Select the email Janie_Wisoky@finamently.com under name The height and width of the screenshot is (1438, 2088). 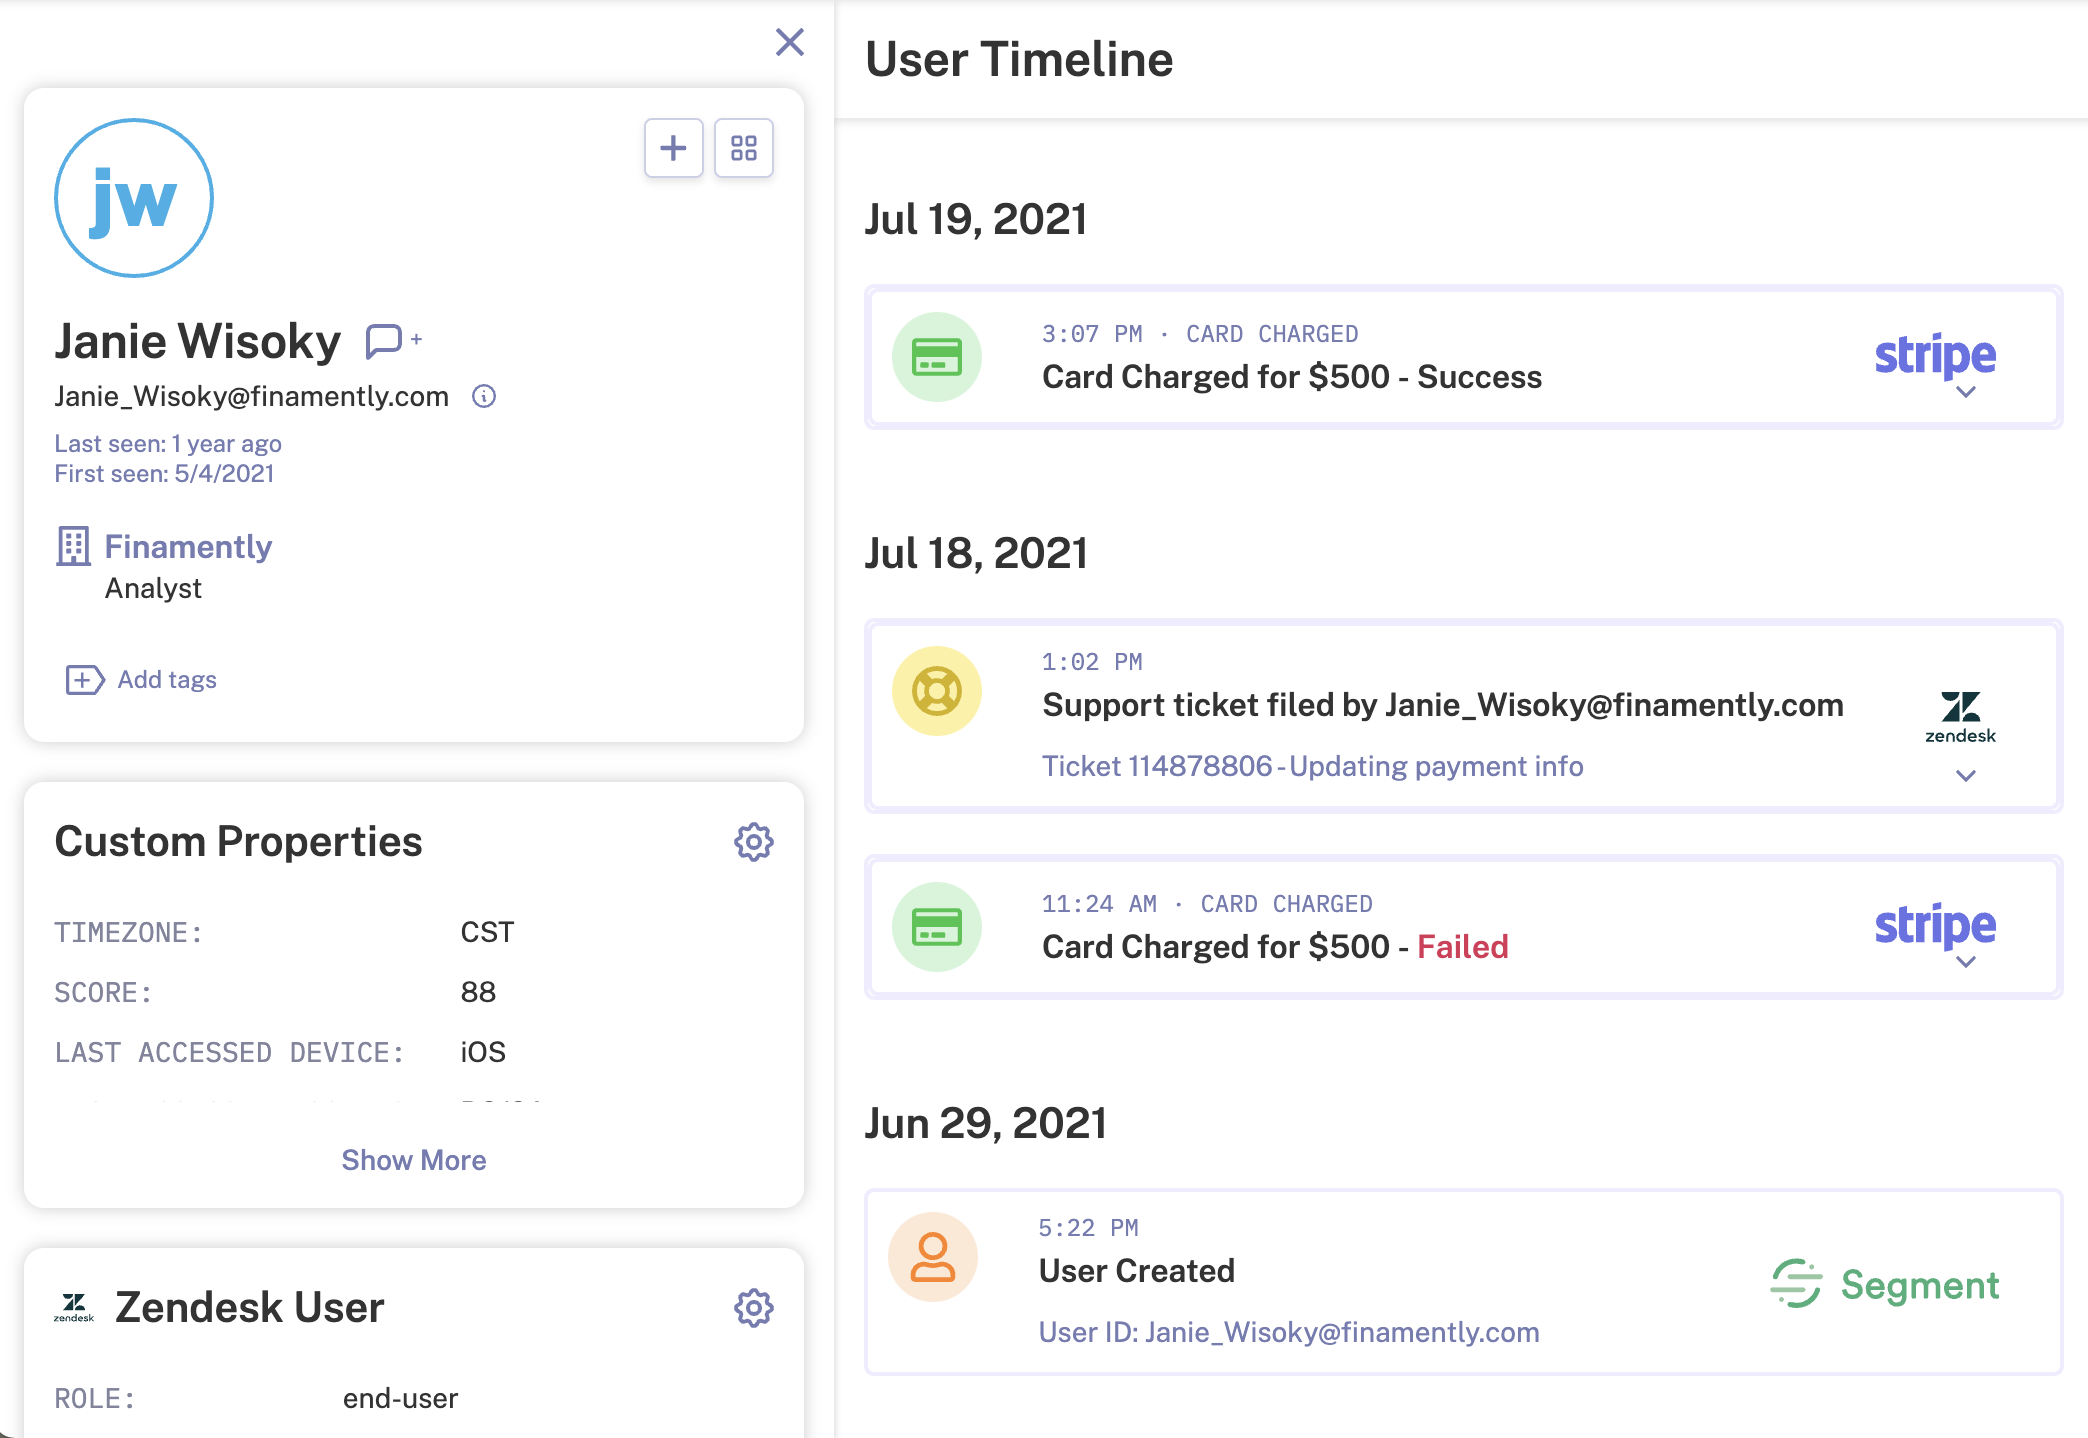(x=251, y=397)
